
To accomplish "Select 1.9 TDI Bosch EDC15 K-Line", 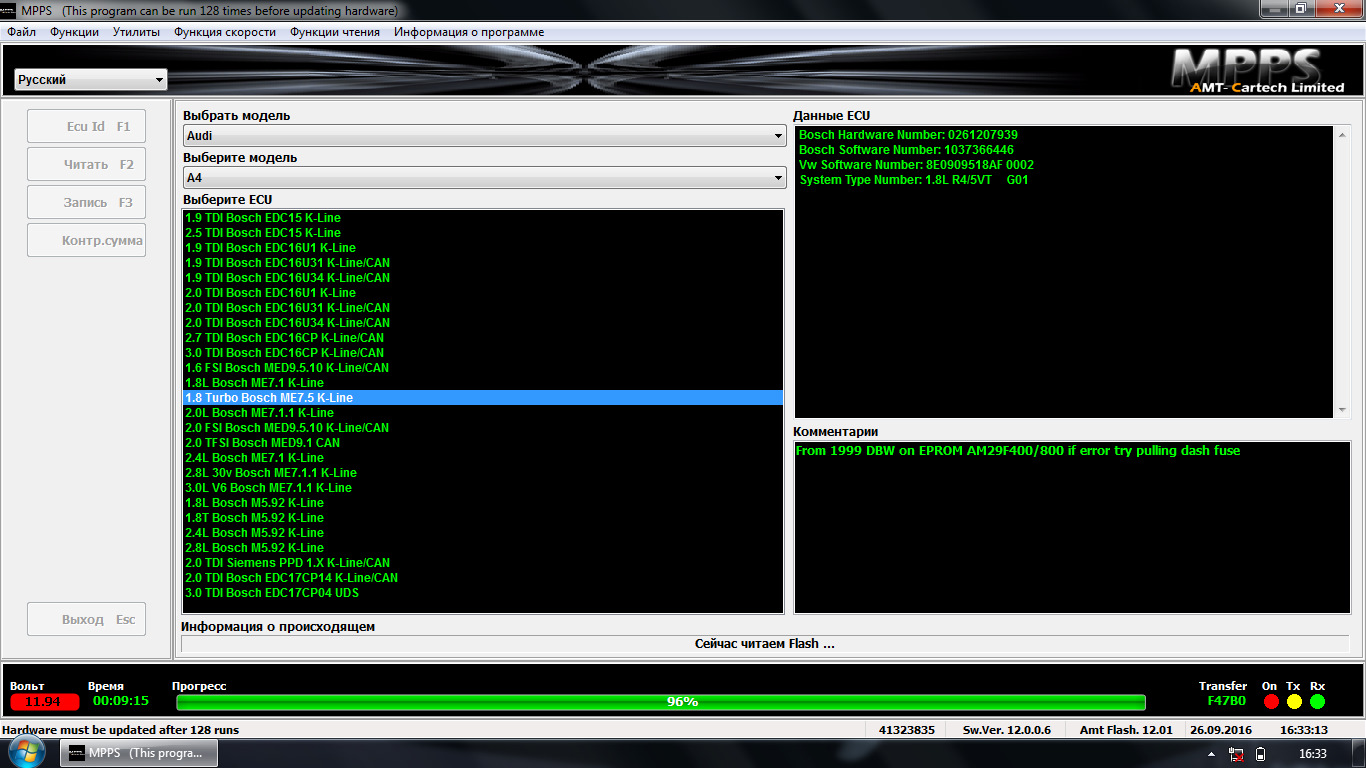I will coord(483,218).
